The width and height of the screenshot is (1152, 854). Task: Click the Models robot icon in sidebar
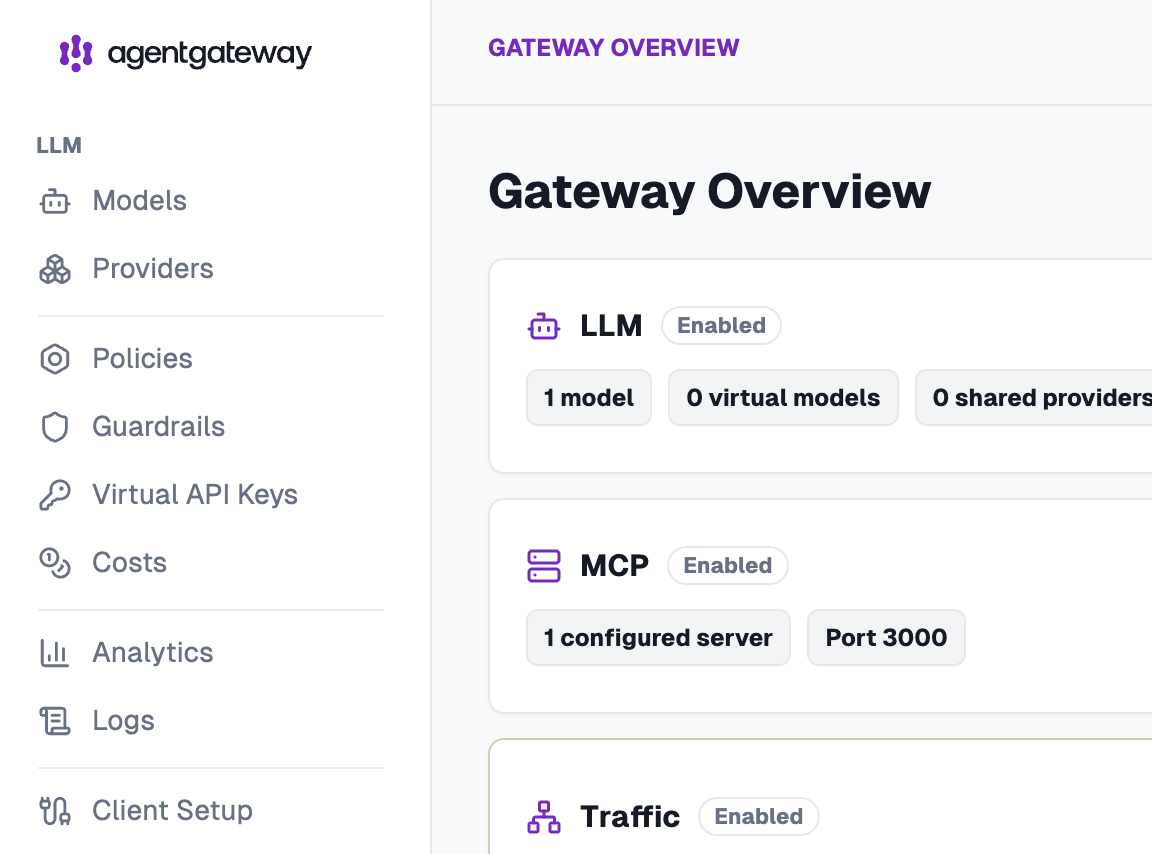tap(55, 201)
